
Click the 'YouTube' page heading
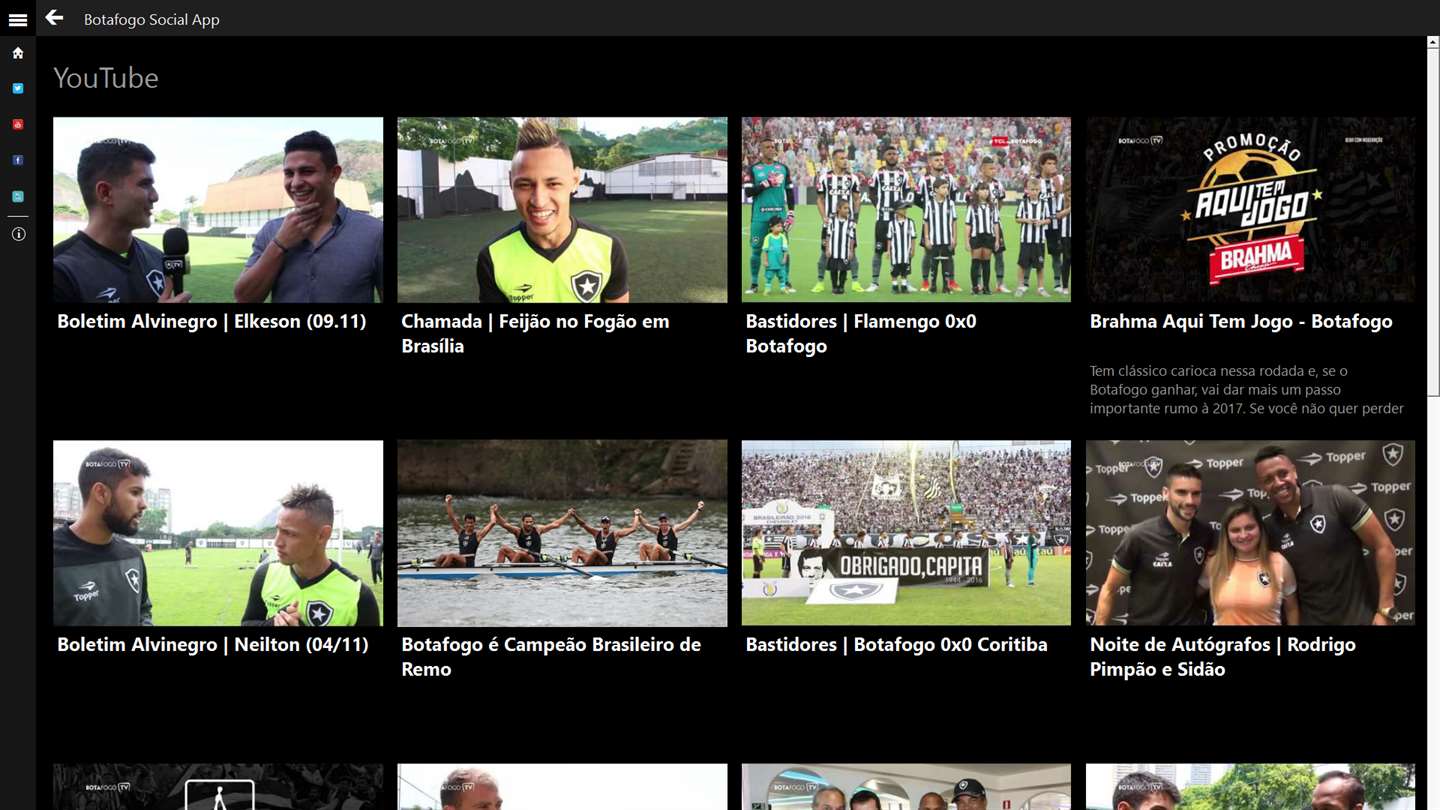pos(106,78)
